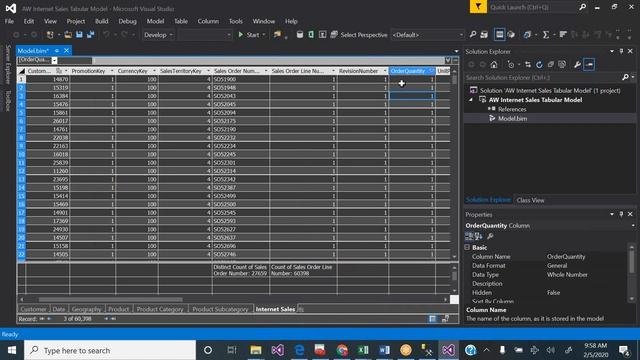Select row header number 10
The height and width of the screenshot is (360, 640).
pos(21,154)
